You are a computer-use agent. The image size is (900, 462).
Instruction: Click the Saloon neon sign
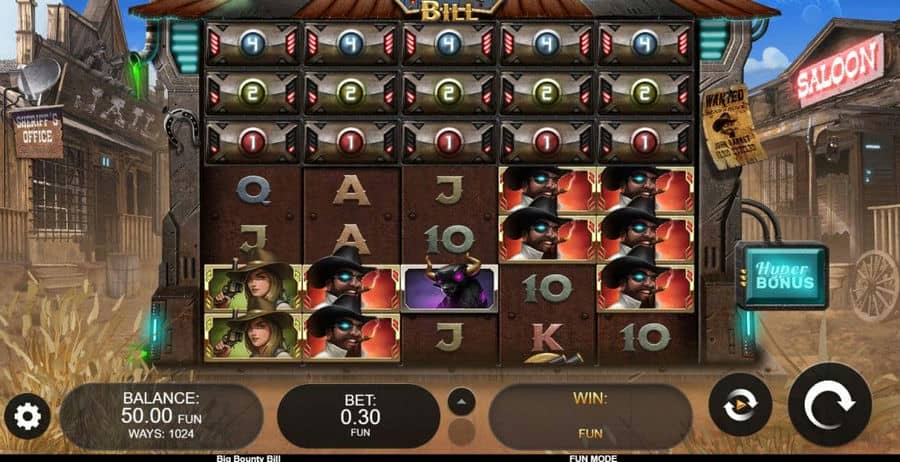click(x=839, y=70)
